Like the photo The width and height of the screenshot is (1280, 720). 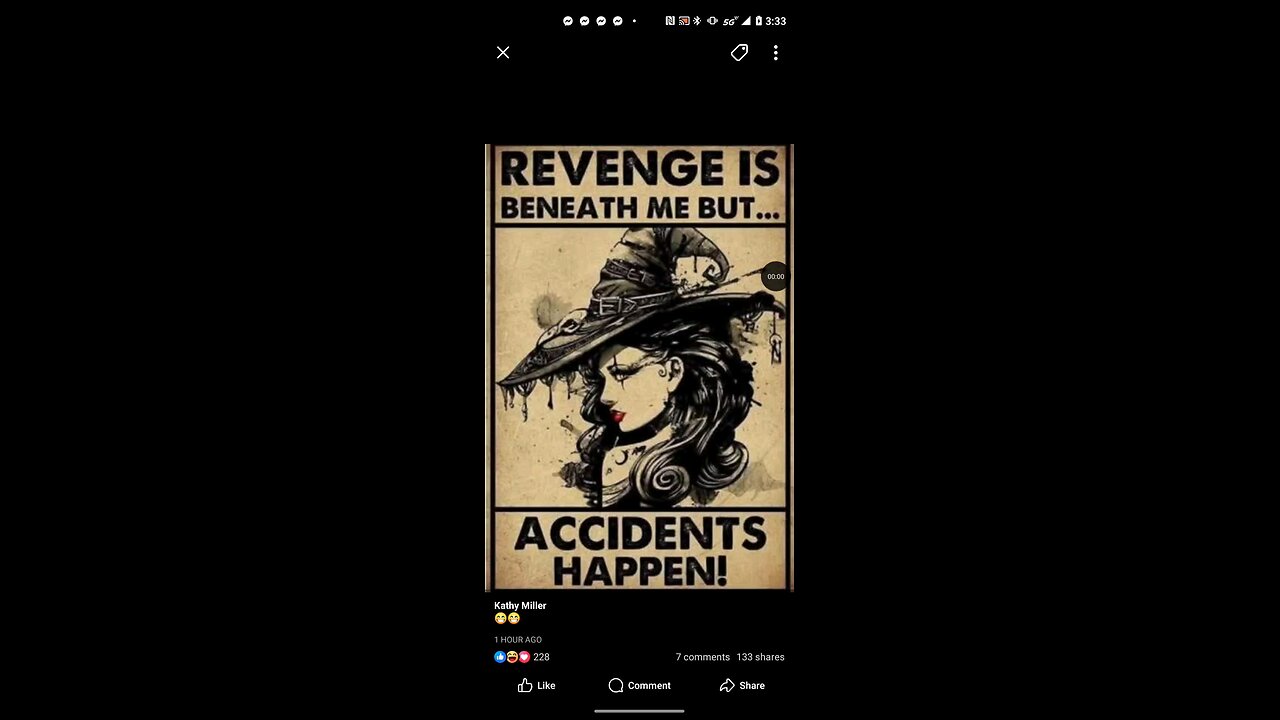click(x=536, y=685)
